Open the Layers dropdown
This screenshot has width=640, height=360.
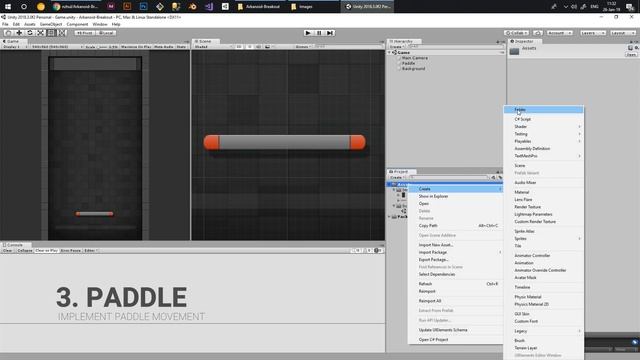point(593,33)
